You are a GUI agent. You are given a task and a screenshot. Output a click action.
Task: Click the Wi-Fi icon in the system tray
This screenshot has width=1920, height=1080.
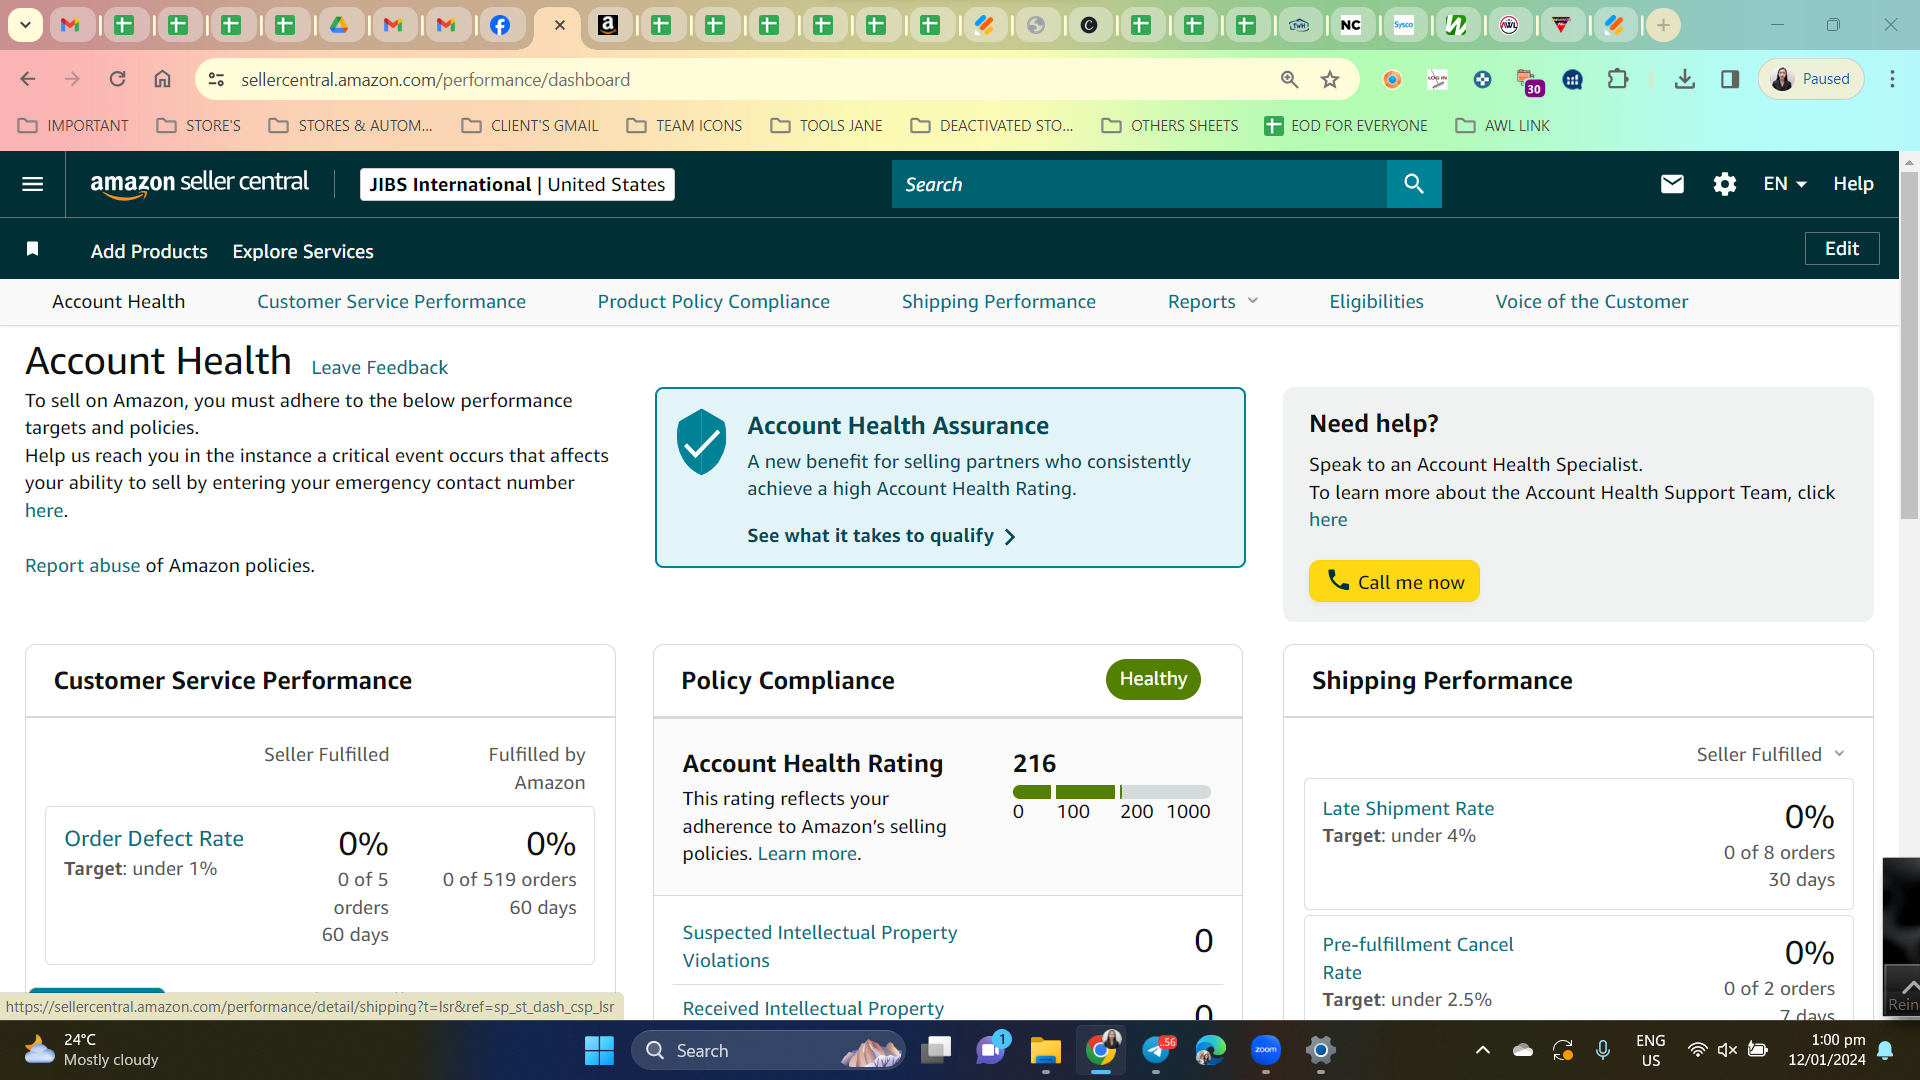[1697, 1050]
